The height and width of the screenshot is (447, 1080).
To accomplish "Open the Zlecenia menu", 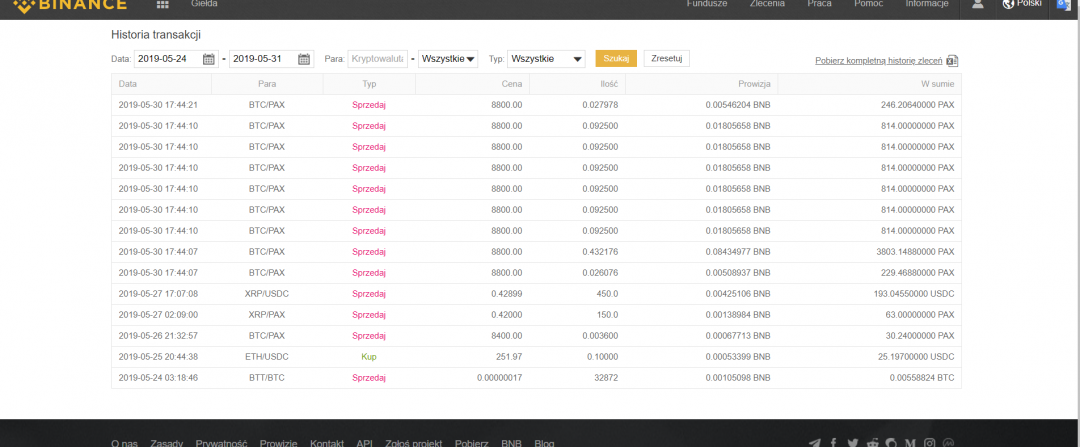I will click(x=767, y=5).
